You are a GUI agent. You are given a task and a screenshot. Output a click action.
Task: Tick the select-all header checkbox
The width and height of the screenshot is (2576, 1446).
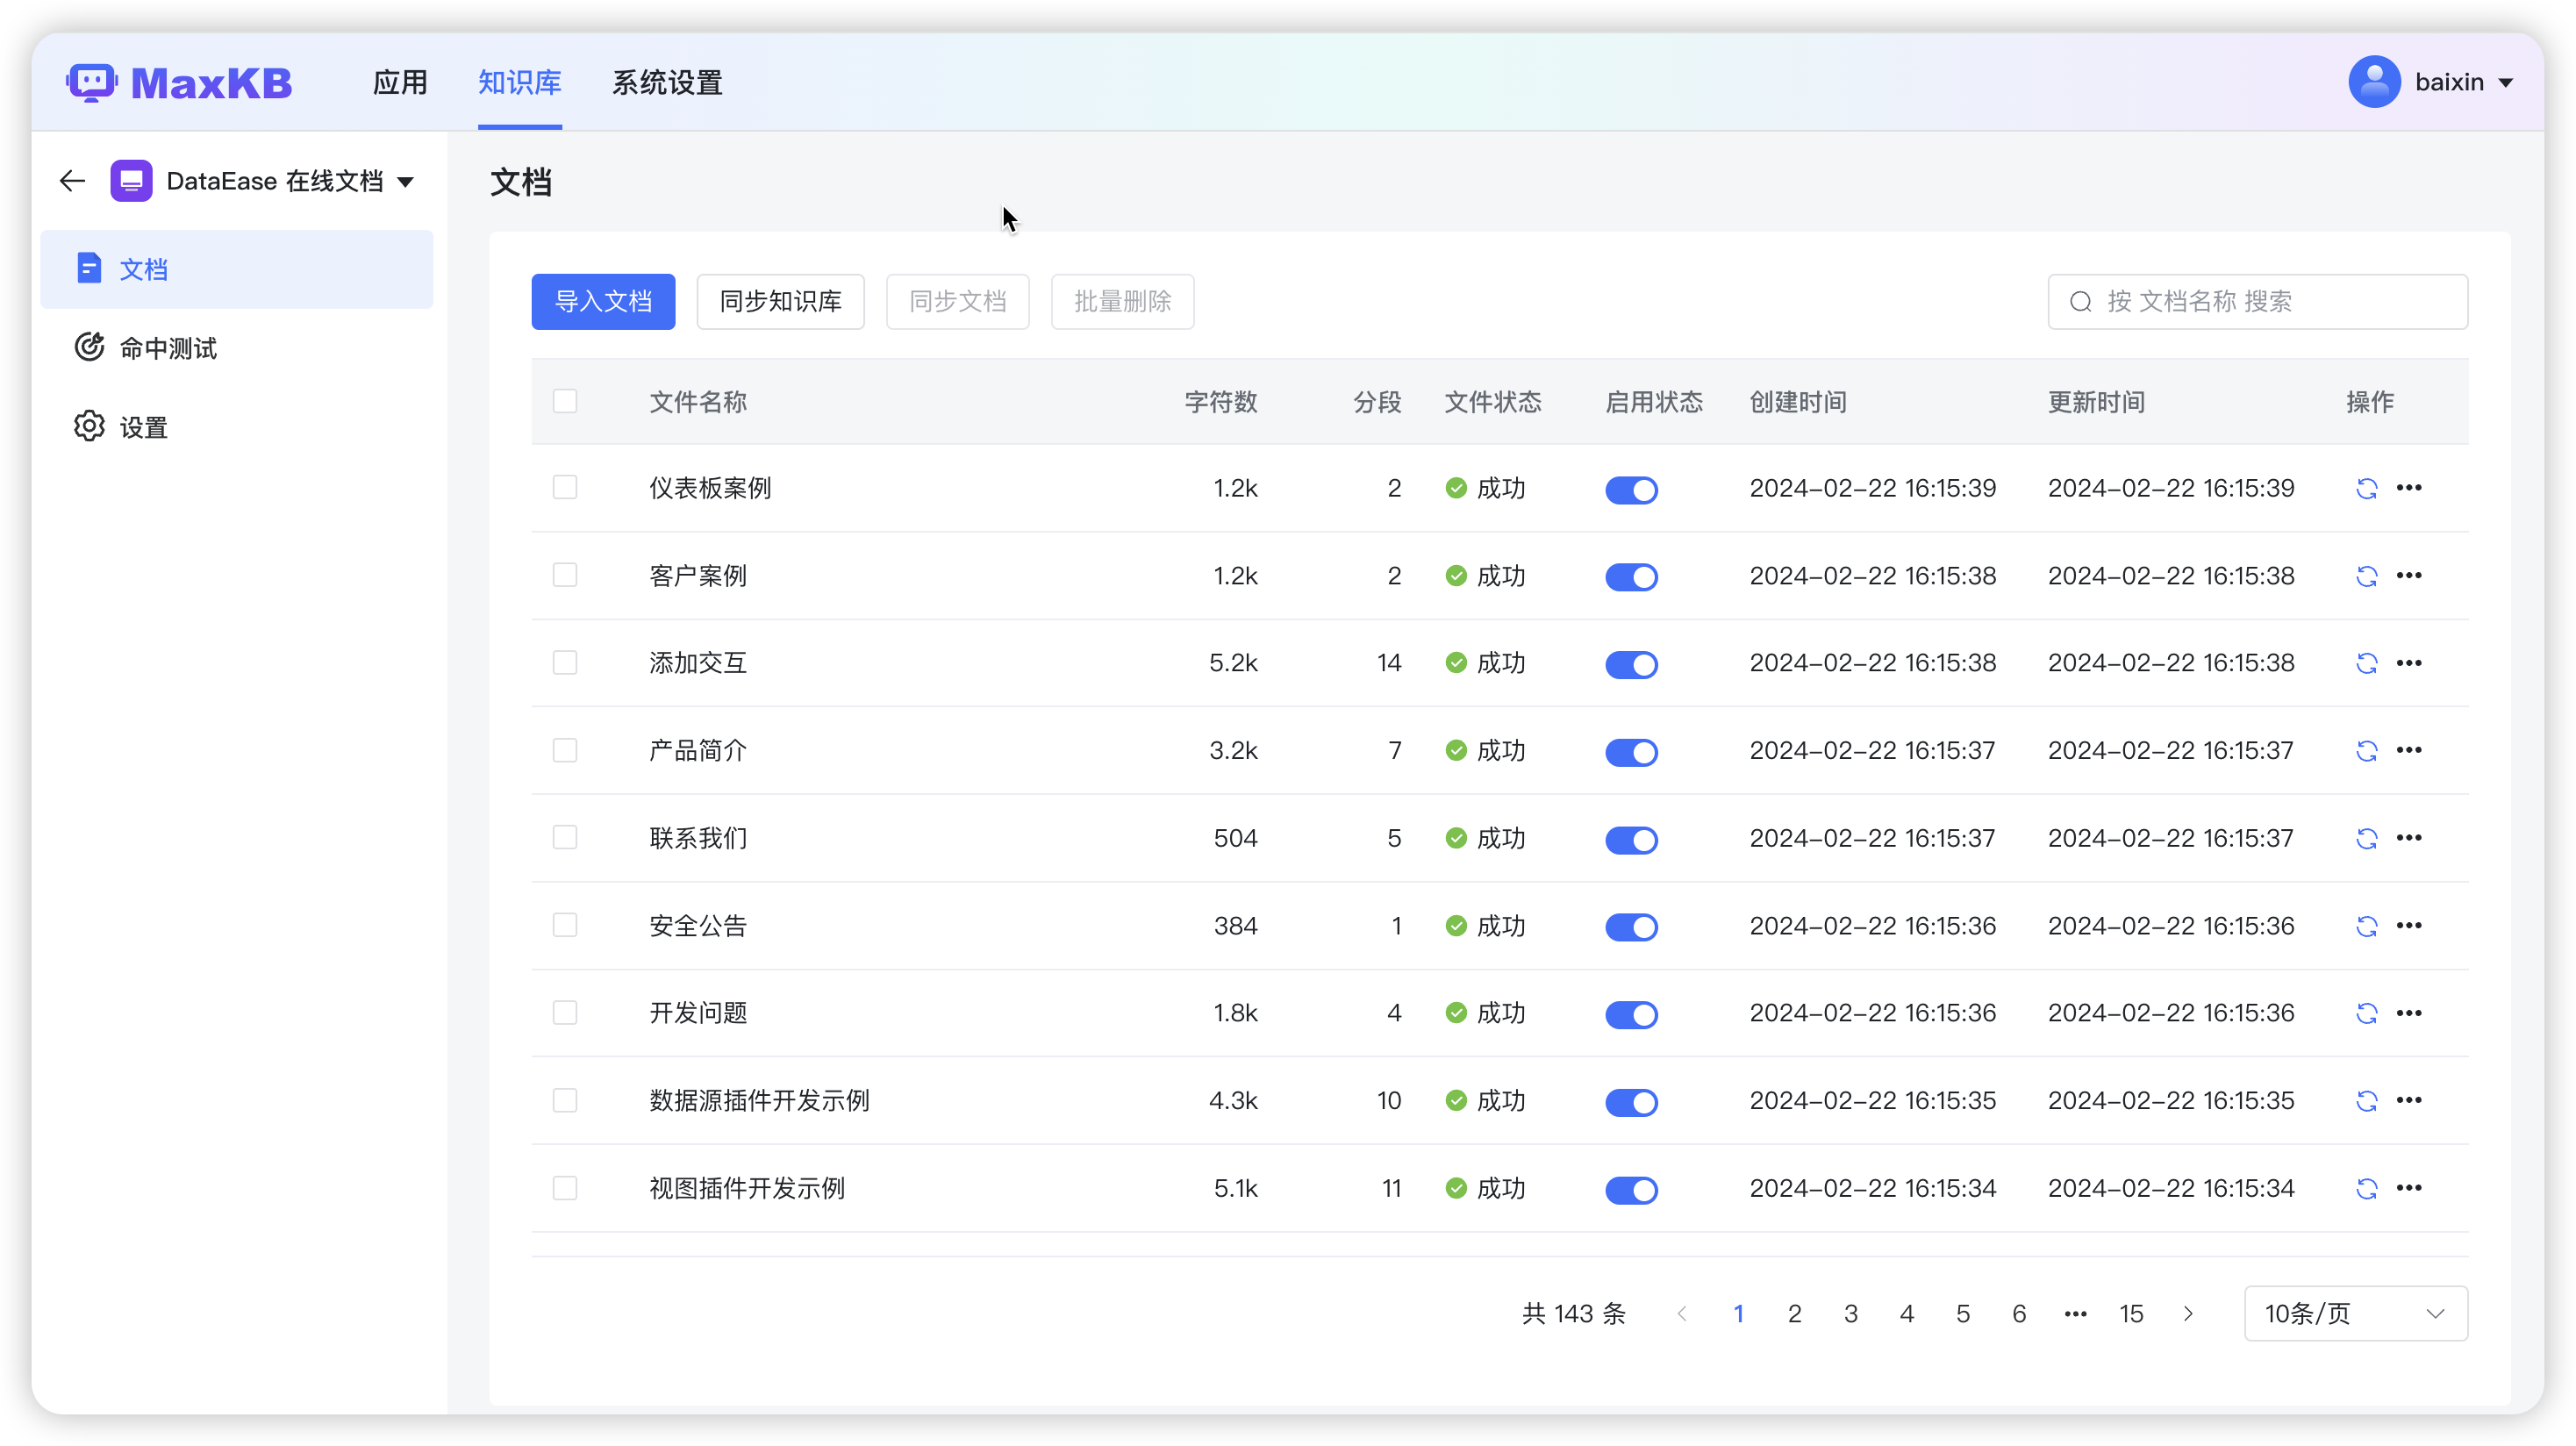[x=565, y=401]
